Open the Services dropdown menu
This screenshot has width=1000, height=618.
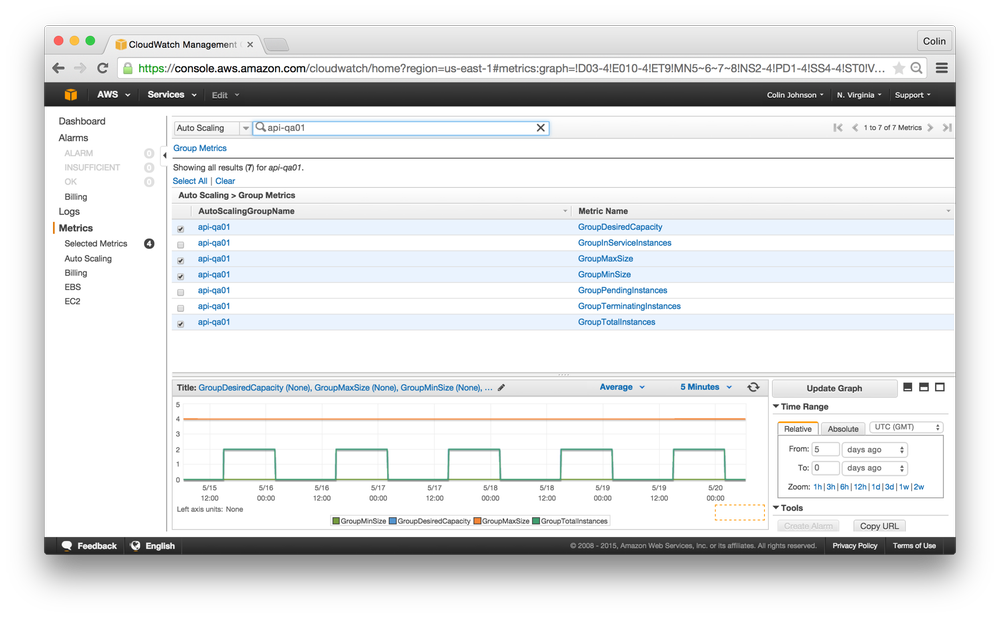coord(172,94)
